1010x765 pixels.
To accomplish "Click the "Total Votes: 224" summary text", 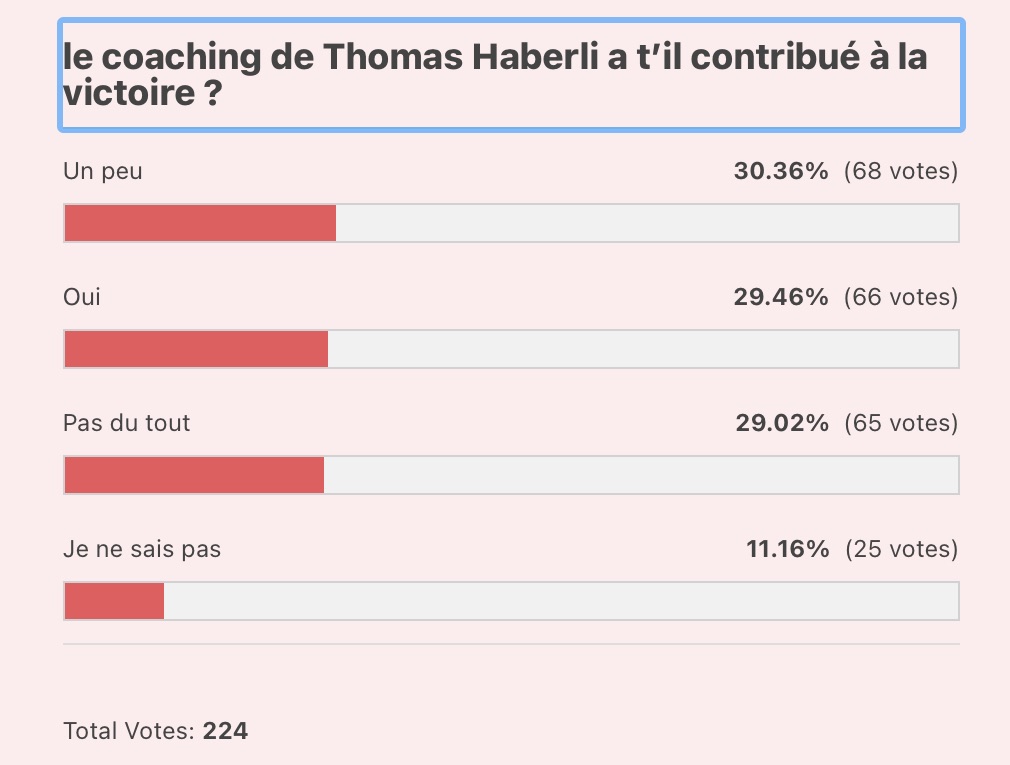I will 156,731.
